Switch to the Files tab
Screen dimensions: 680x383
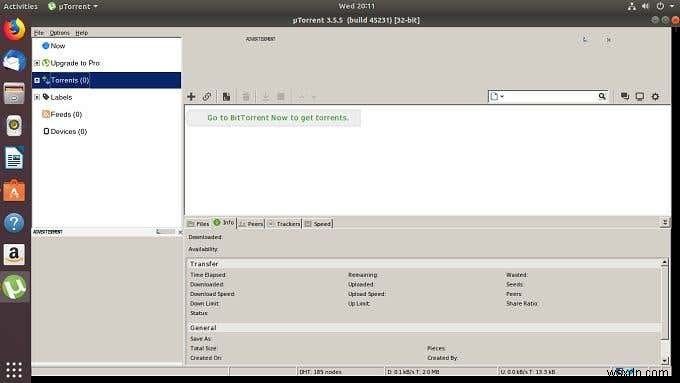tap(199, 223)
